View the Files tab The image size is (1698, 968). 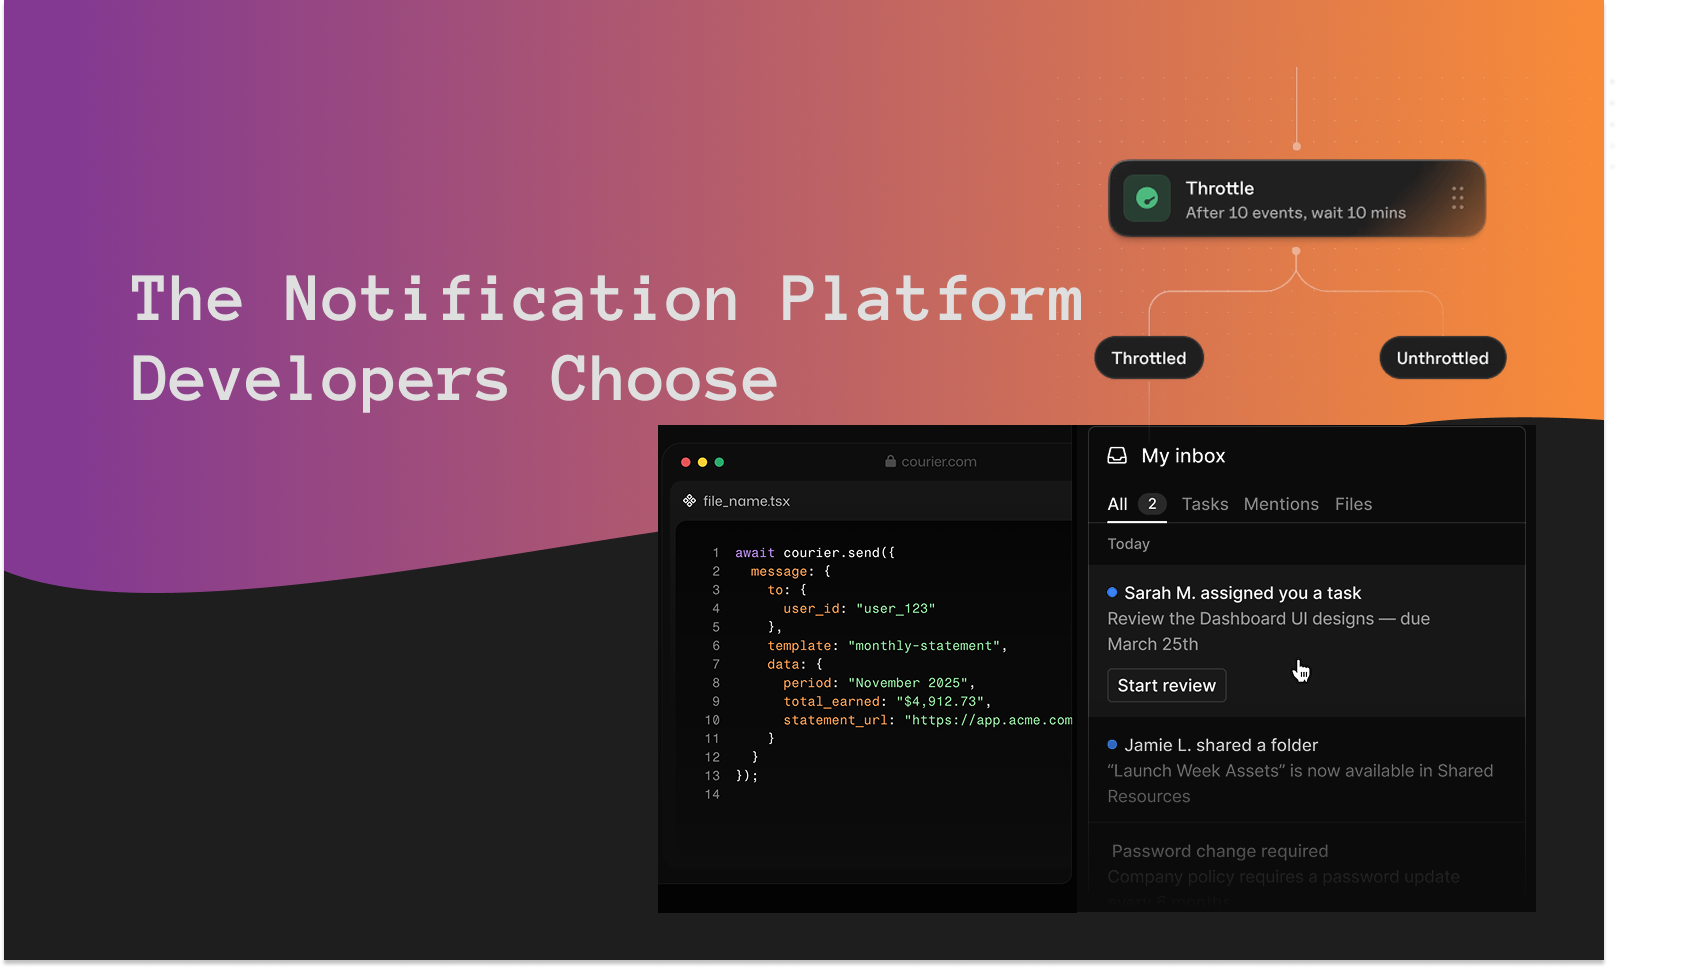(1353, 504)
